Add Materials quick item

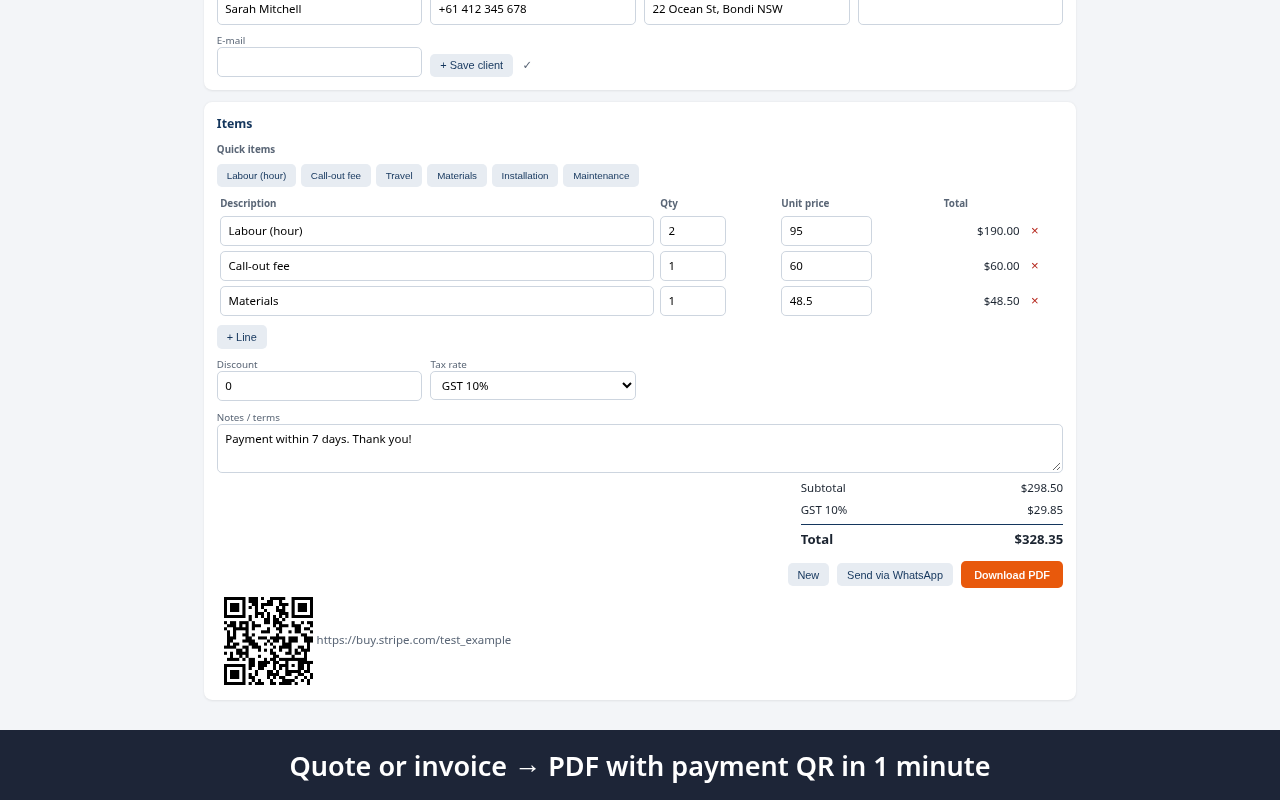(x=457, y=176)
